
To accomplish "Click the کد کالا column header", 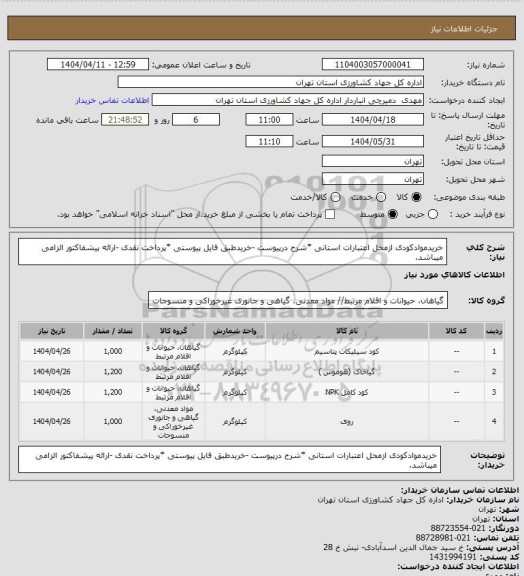I will [456, 331].
